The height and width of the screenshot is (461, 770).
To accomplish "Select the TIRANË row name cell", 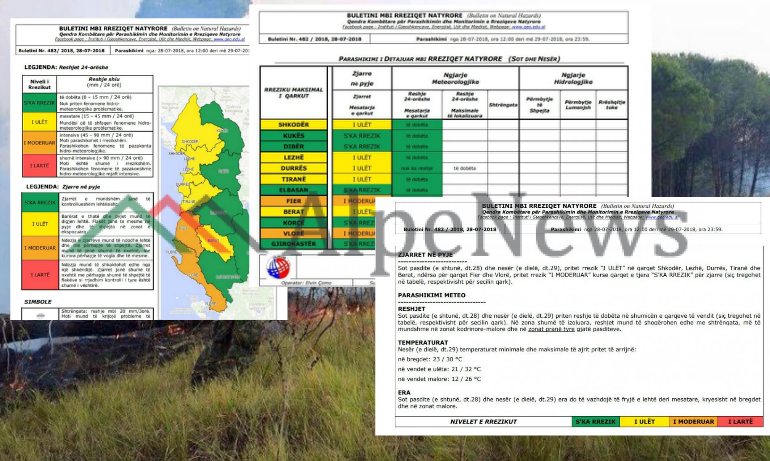I will pos(294,179).
